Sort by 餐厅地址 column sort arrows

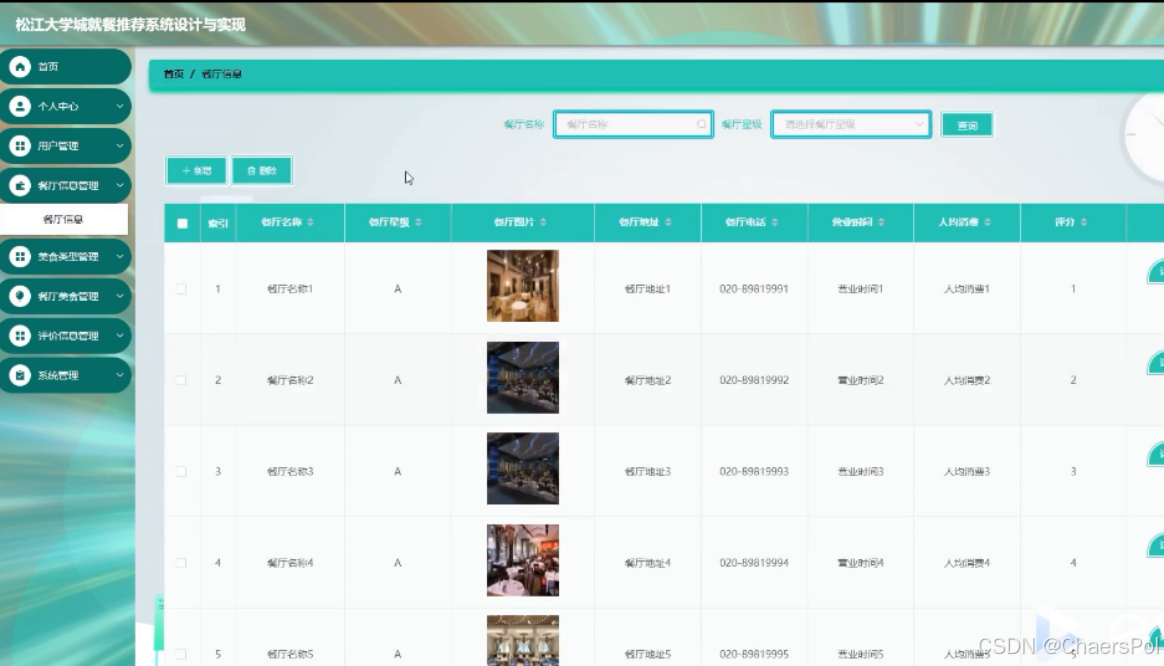[x=668, y=222]
